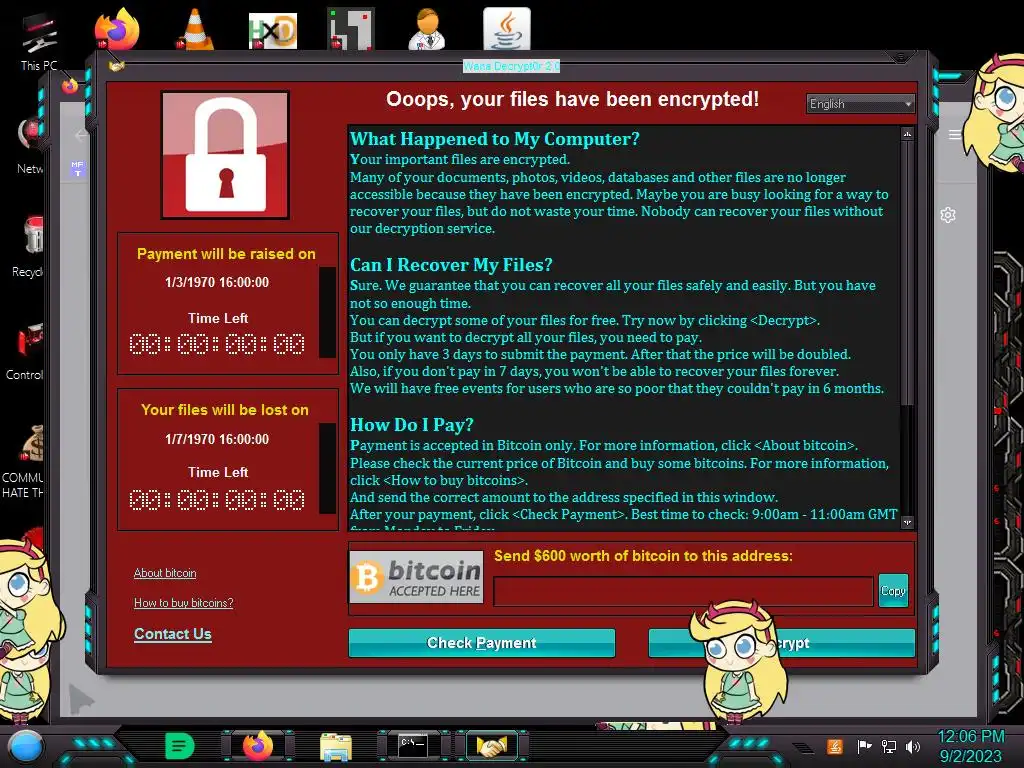Screen dimensions: 1024x768
Task: Follow the About bitcoin link
Action: pos(165,573)
